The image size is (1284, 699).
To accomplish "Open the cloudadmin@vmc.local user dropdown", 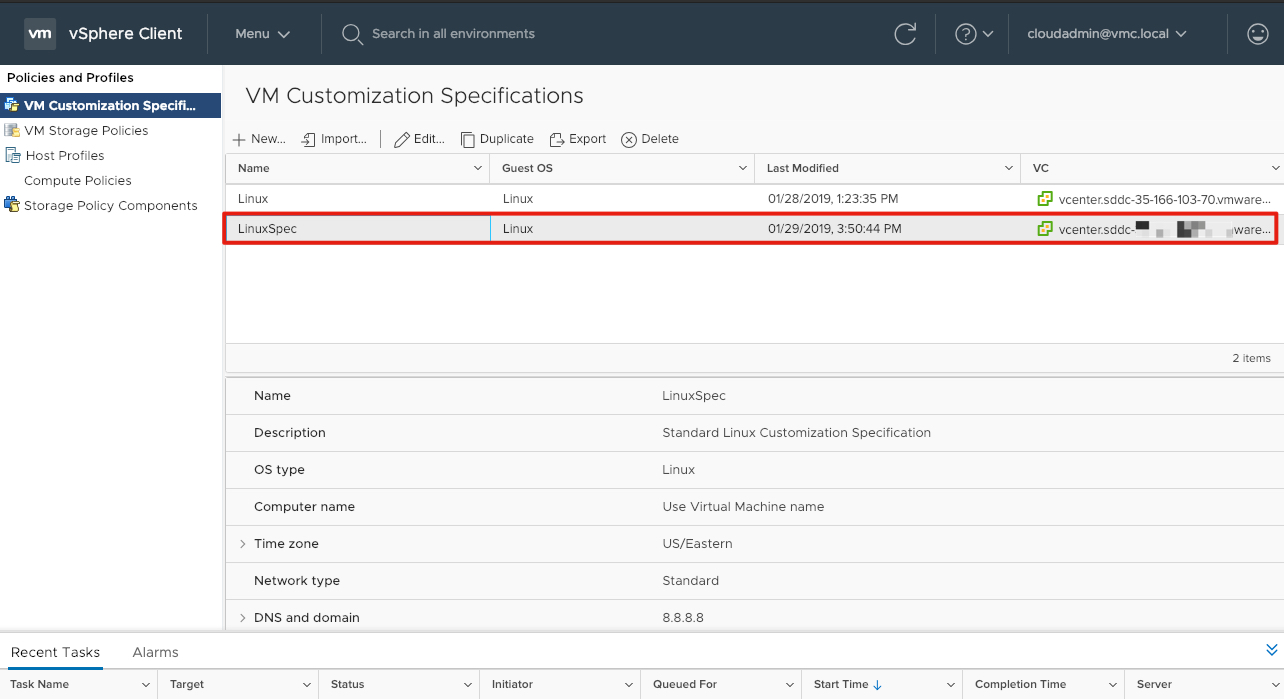I will 1106,34.
